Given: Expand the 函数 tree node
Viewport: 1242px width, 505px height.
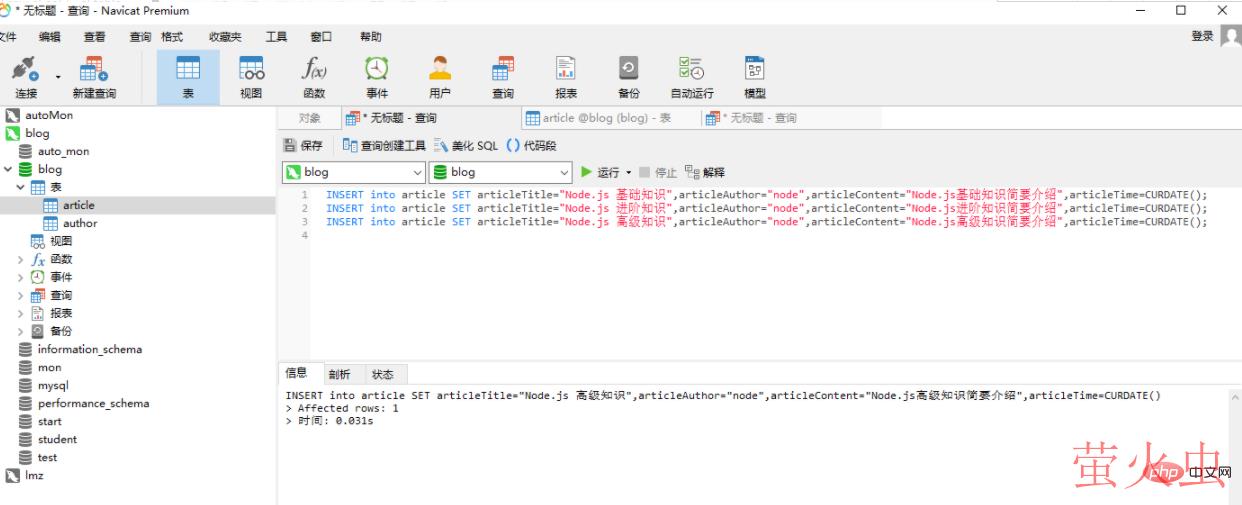Looking at the screenshot, I should pyautogui.click(x=21, y=259).
